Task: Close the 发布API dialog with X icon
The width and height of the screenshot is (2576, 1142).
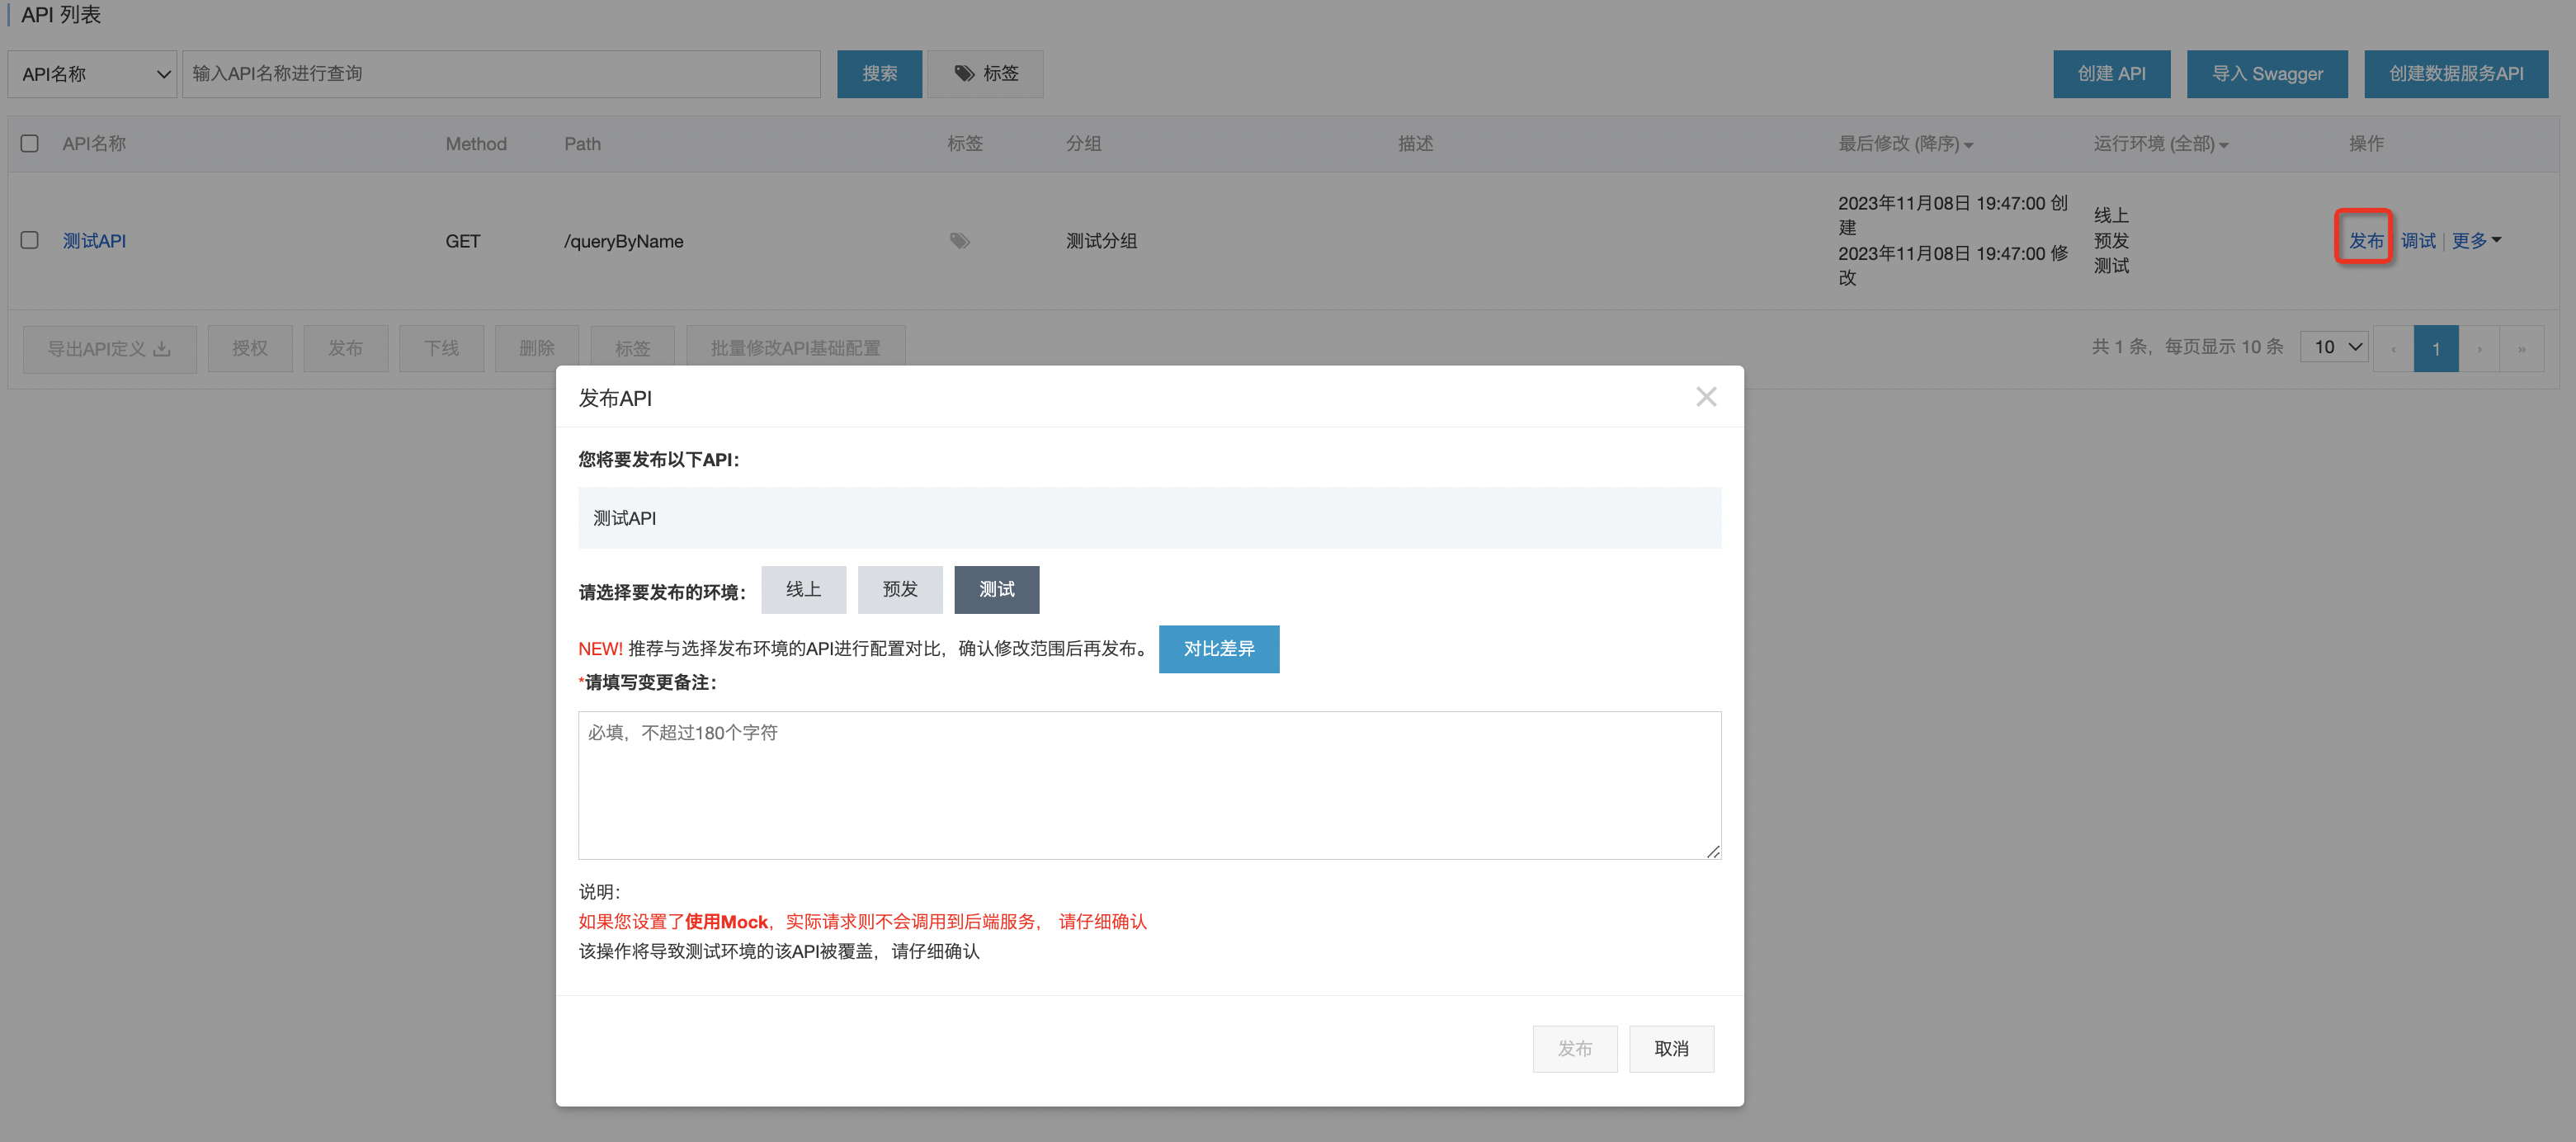Action: click(x=1706, y=397)
